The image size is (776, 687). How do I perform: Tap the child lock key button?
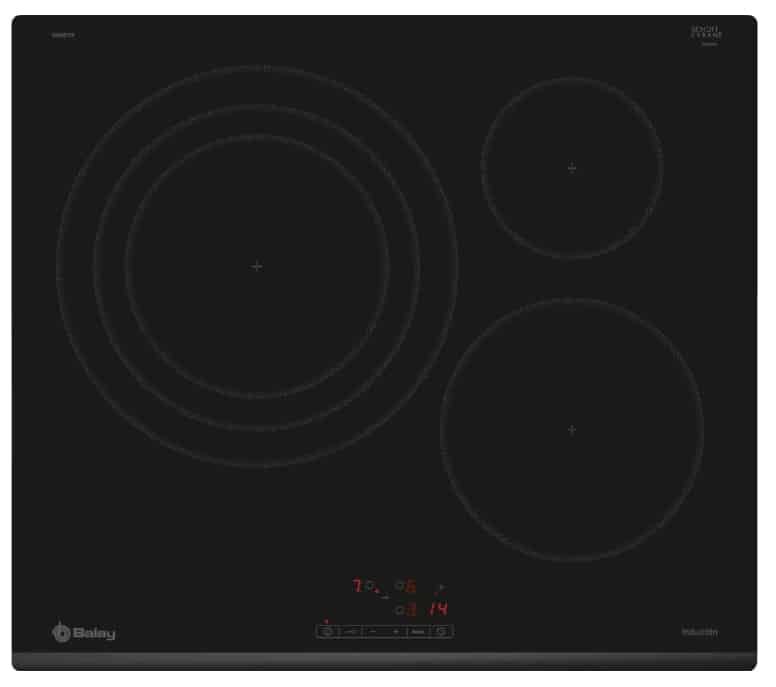tap(351, 631)
